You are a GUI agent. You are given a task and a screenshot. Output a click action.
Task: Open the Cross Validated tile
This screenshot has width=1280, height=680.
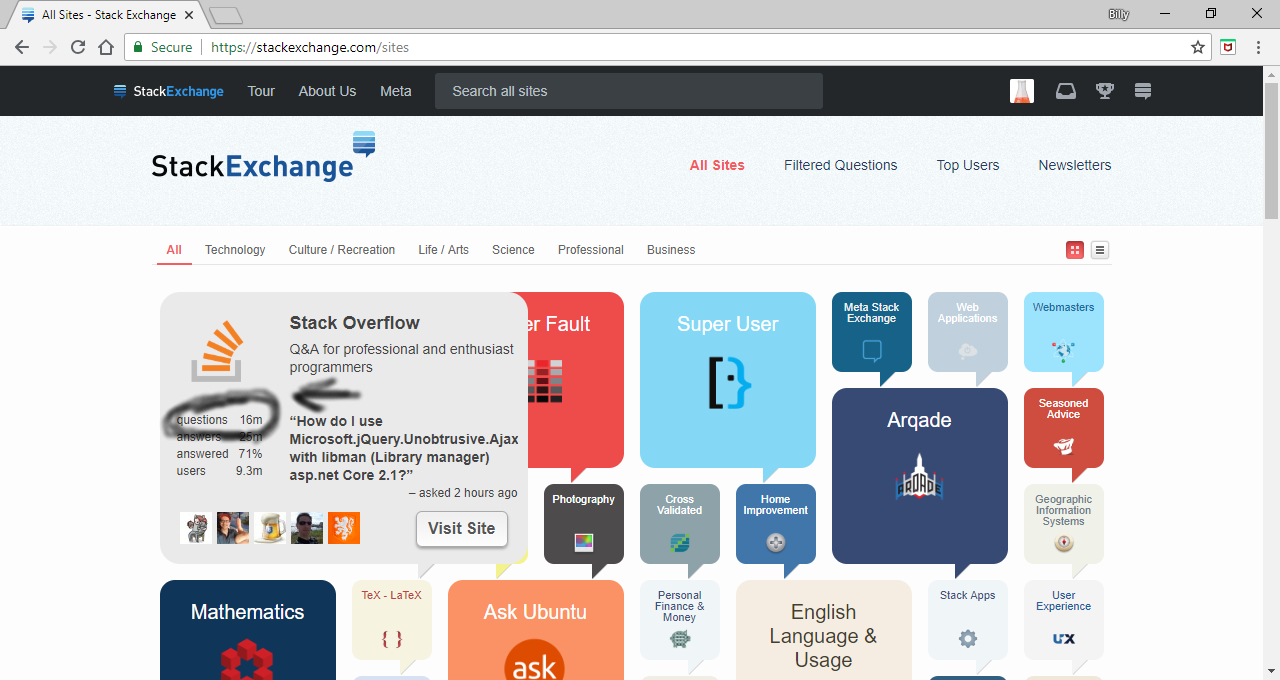[679, 524]
